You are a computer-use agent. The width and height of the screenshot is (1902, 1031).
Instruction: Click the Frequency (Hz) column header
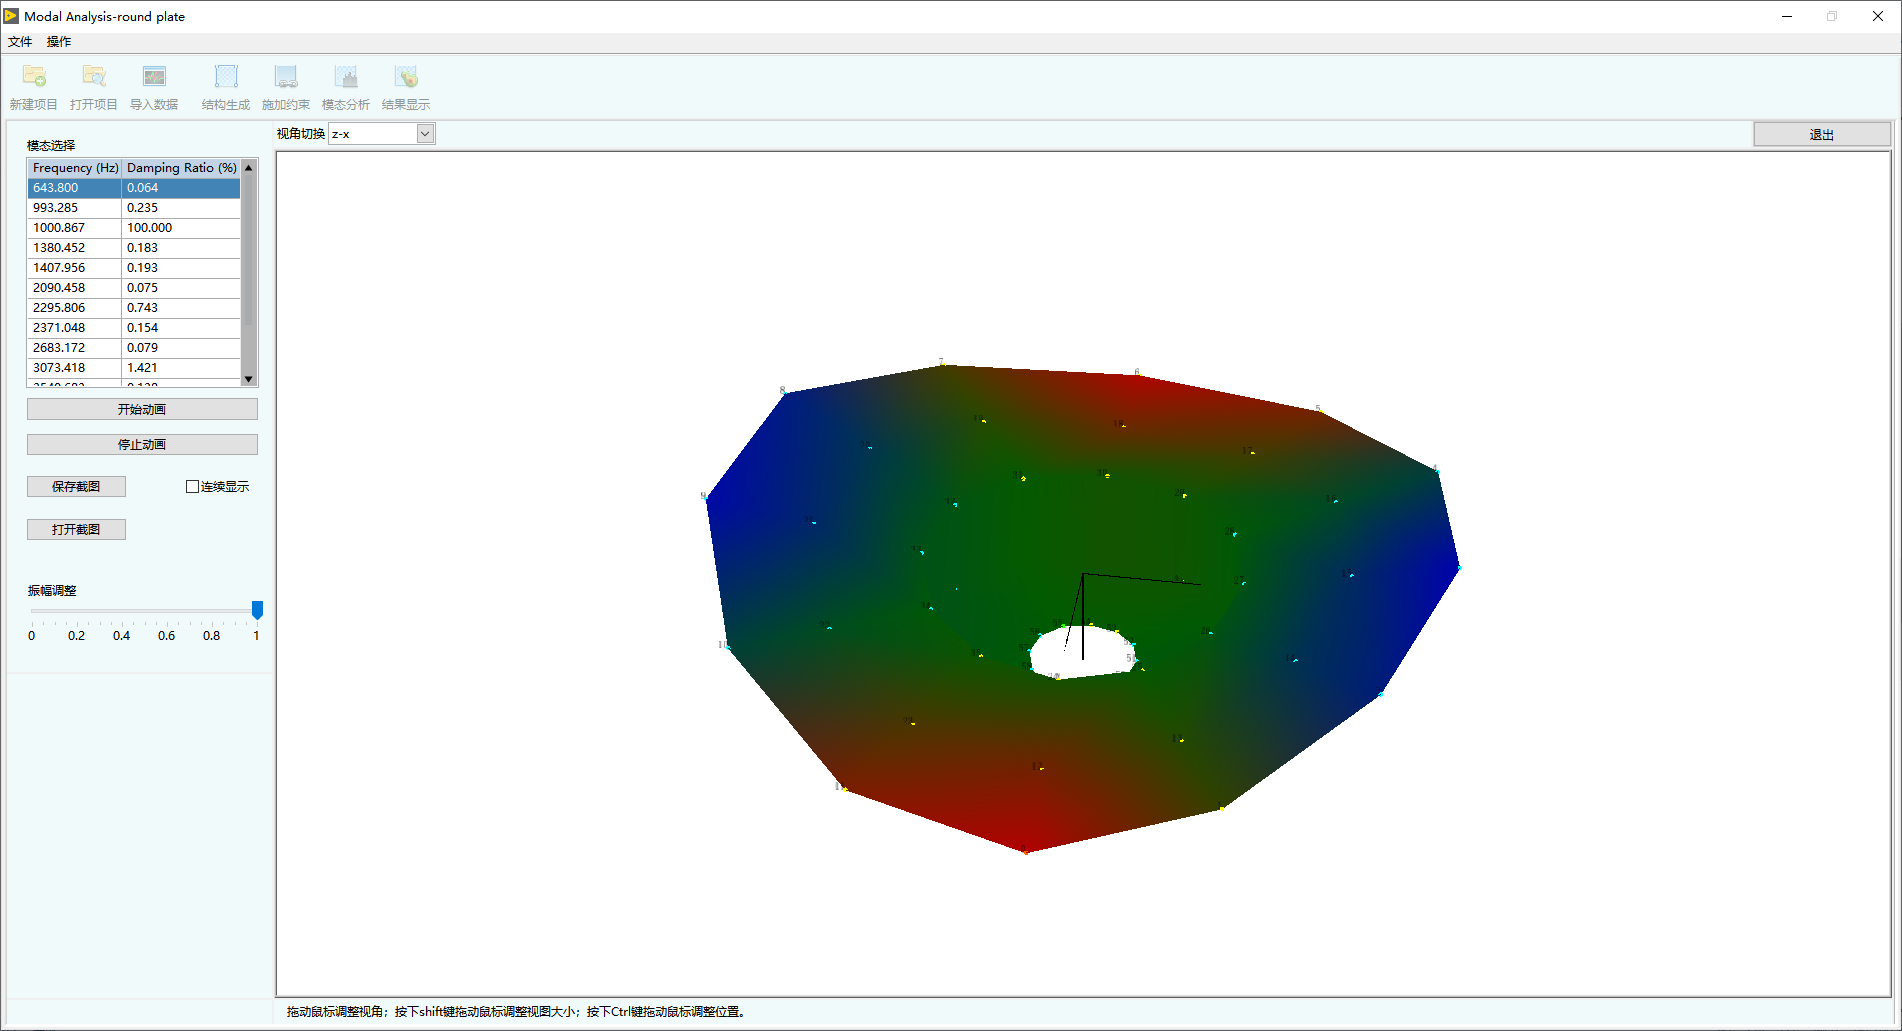click(75, 168)
